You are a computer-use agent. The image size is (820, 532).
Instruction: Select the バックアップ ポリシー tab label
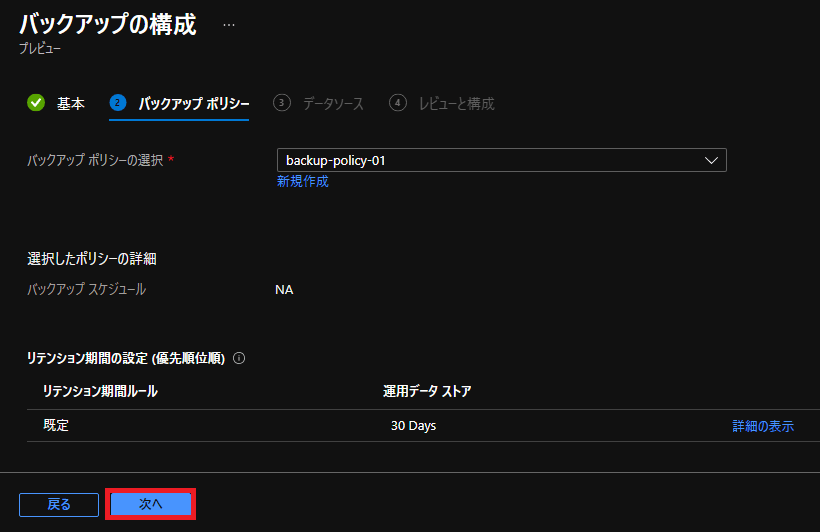[193, 104]
